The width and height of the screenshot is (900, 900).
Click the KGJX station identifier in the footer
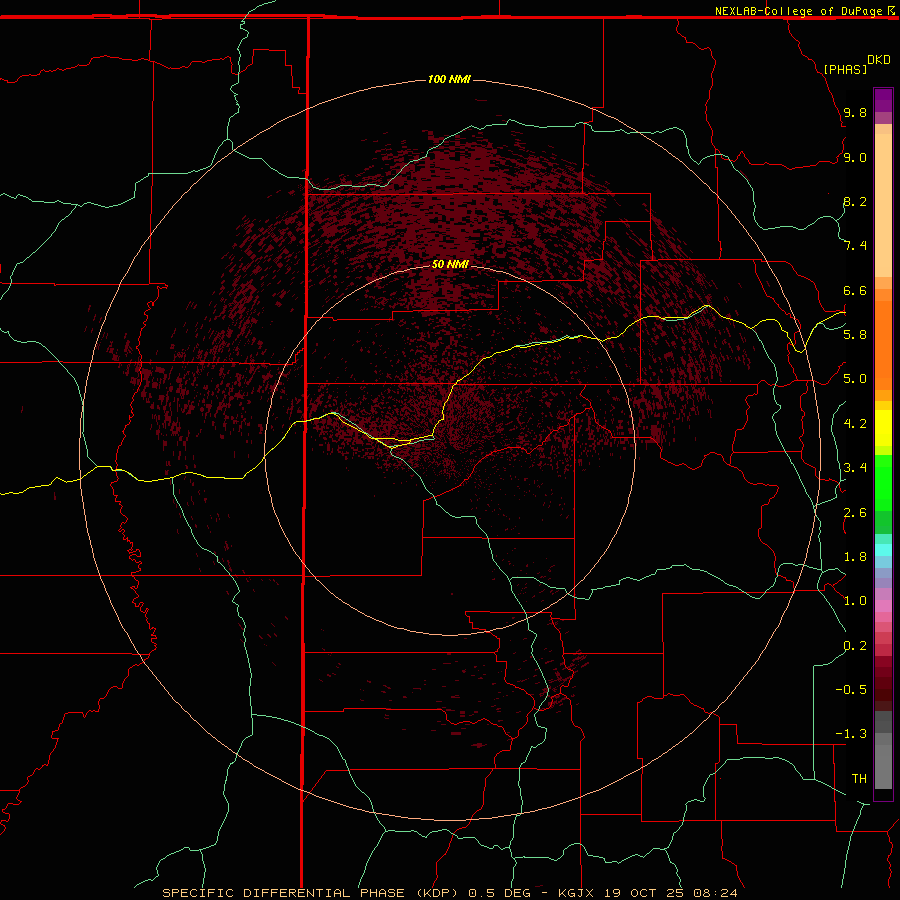pos(577,893)
